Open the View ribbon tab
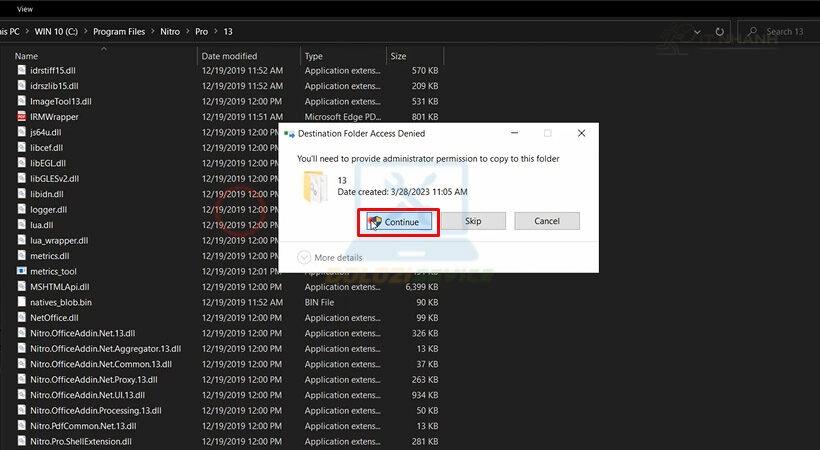This screenshot has height=450, width=820. [25, 9]
